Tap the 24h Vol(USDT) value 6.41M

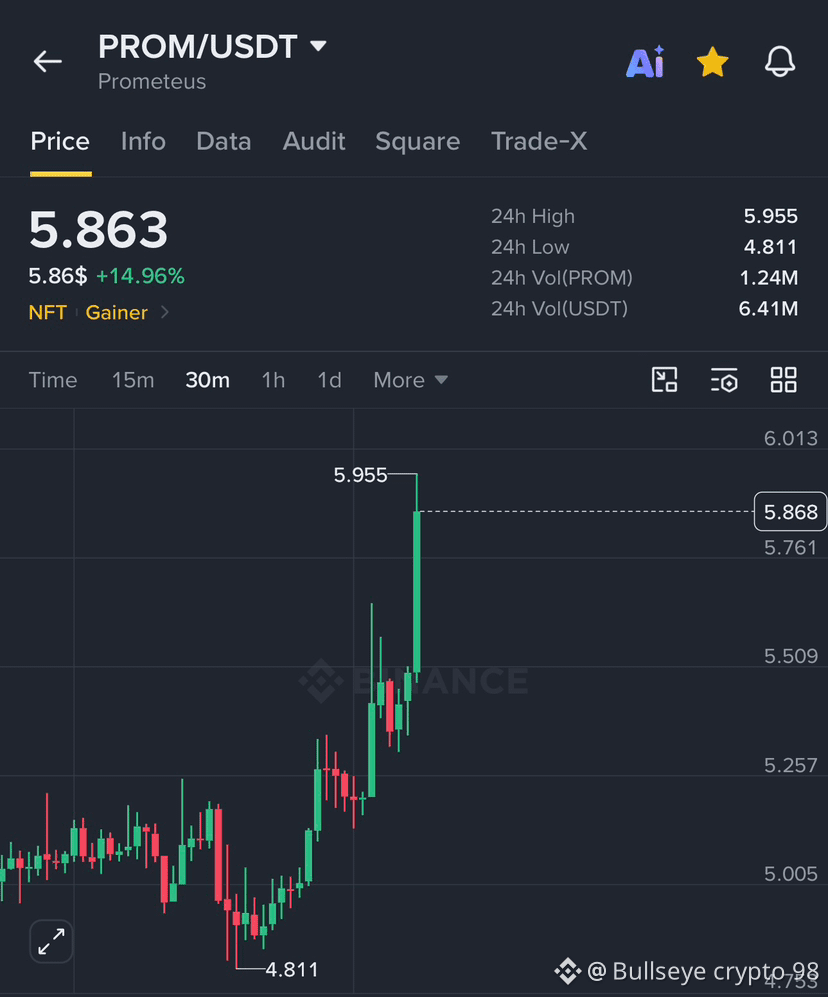click(x=768, y=308)
